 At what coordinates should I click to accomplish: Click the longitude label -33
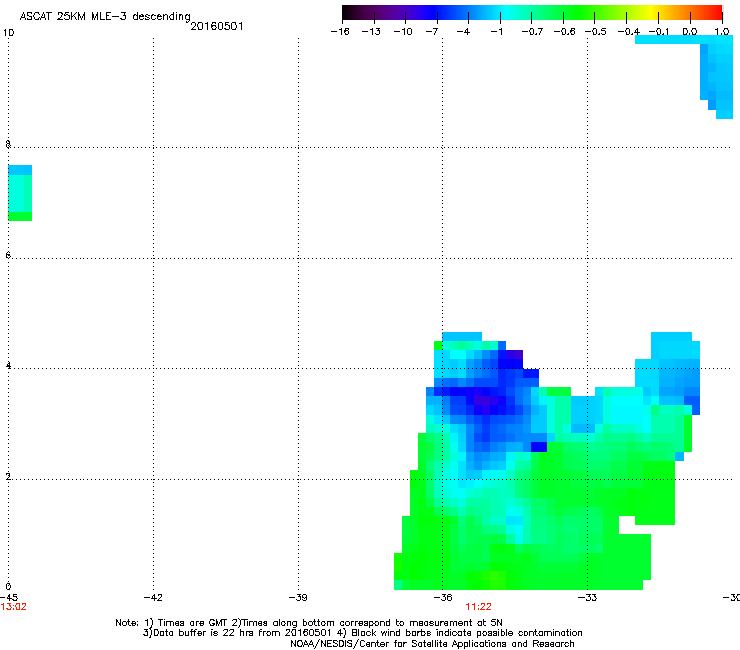coord(588,597)
